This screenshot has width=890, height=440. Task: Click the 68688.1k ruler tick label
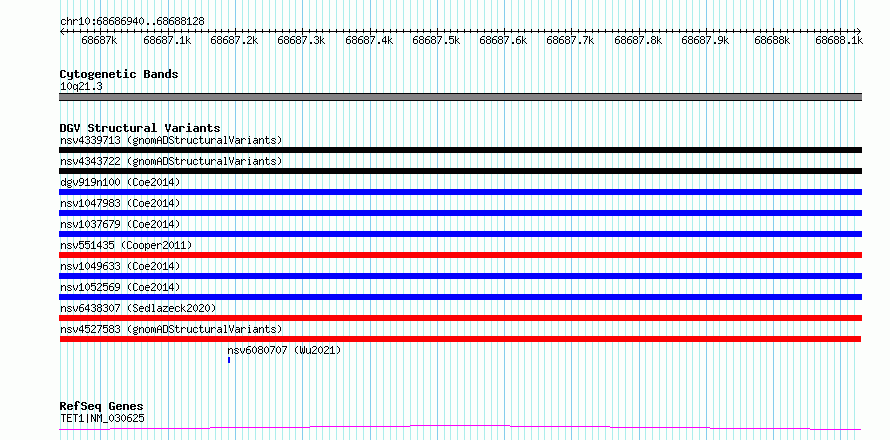coord(839,40)
